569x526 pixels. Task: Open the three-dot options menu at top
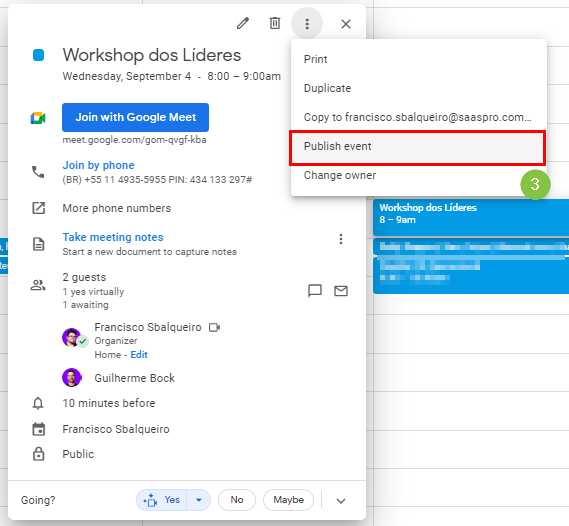[307, 24]
